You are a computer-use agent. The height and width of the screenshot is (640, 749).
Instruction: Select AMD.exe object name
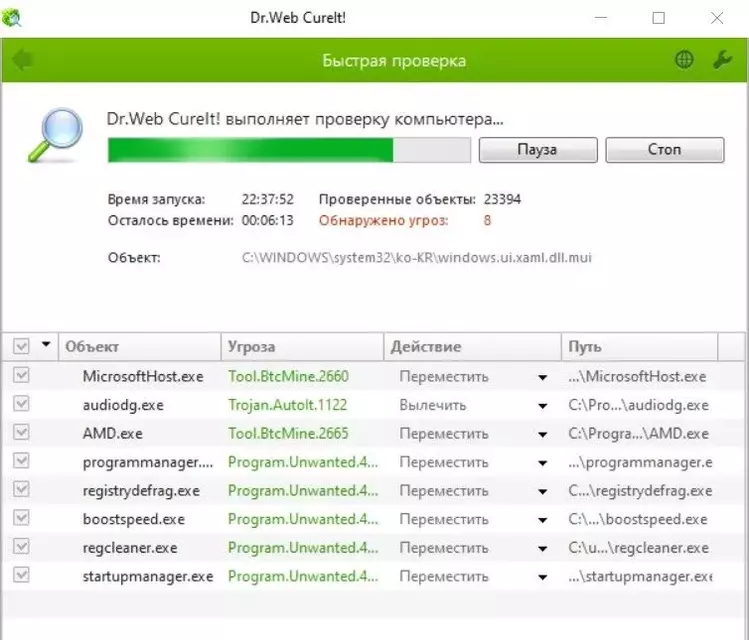[112, 434]
